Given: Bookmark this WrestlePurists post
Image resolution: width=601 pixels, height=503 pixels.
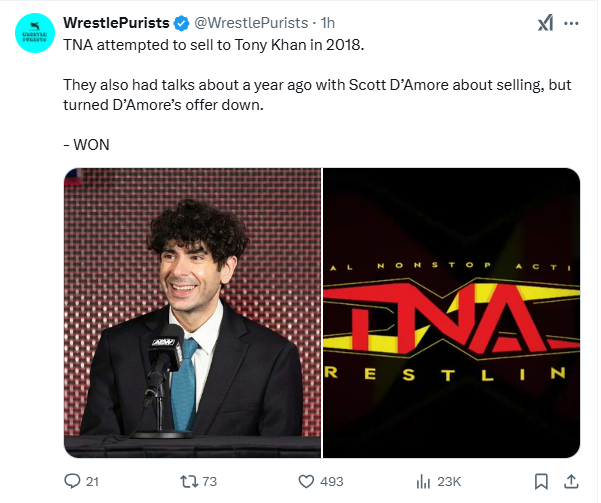Looking at the screenshot, I should tap(541, 481).
